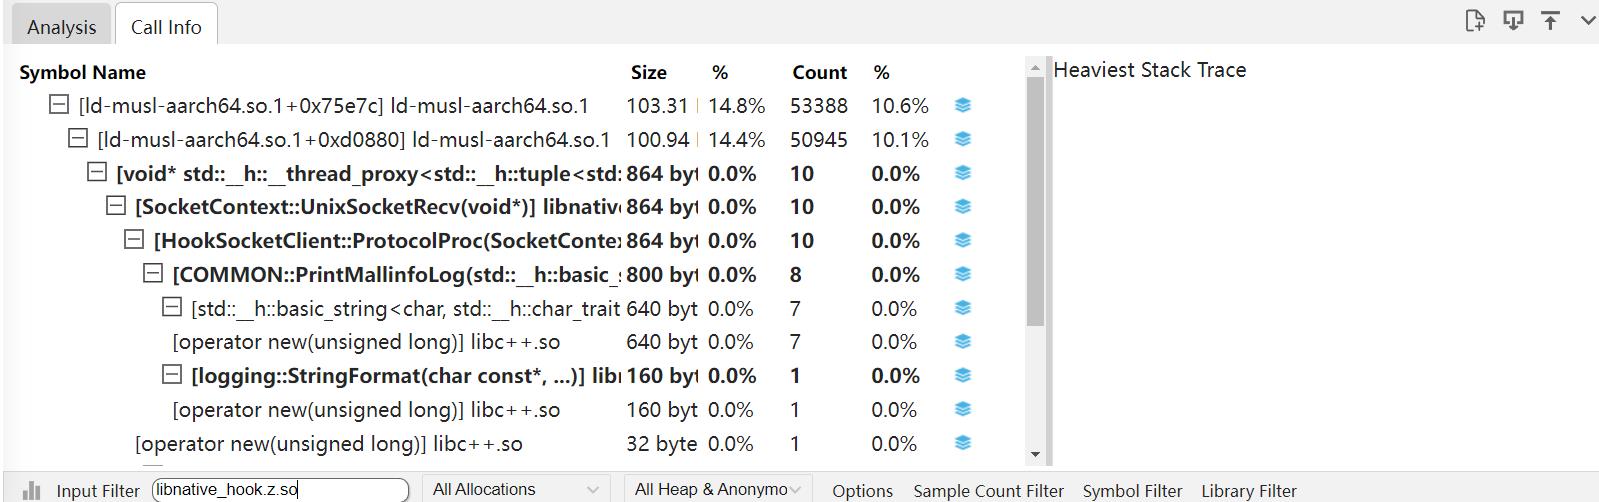
Task: Collapse the SocketContext::UnixSocketRecv tree node
Action: pyautogui.click(x=116, y=206)
